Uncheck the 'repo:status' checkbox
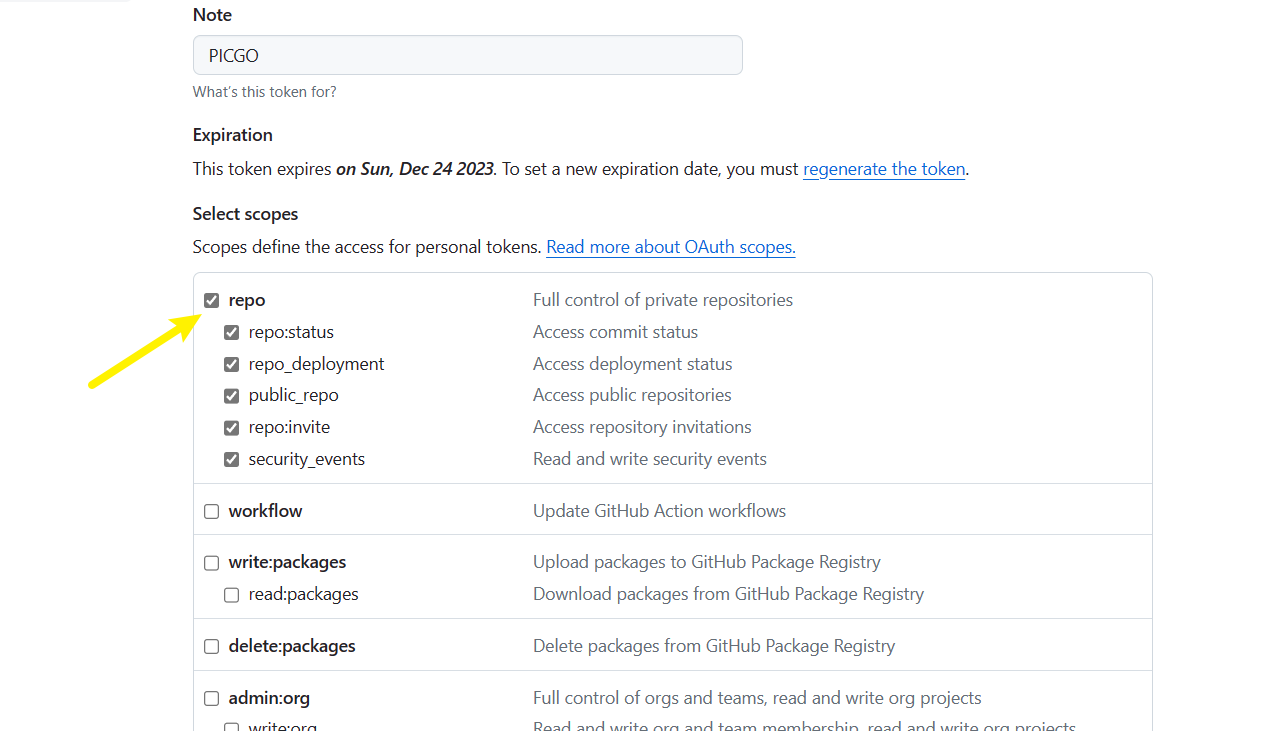Screen dimensions: 1278x731 click(232, 333)
